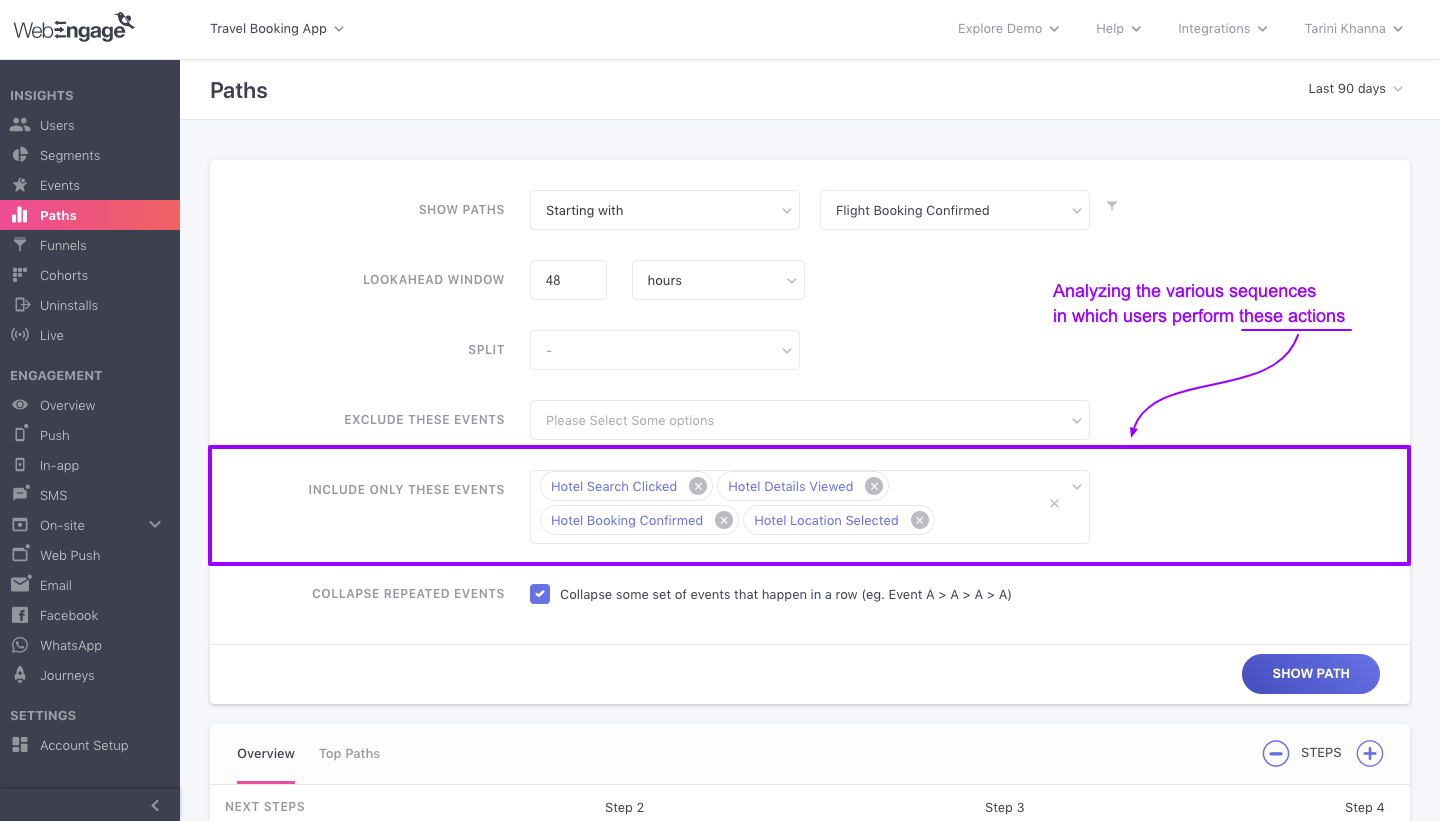Click the SHOW PATH button
This screenshot has width=1440, height=821.
[1311, 674]
